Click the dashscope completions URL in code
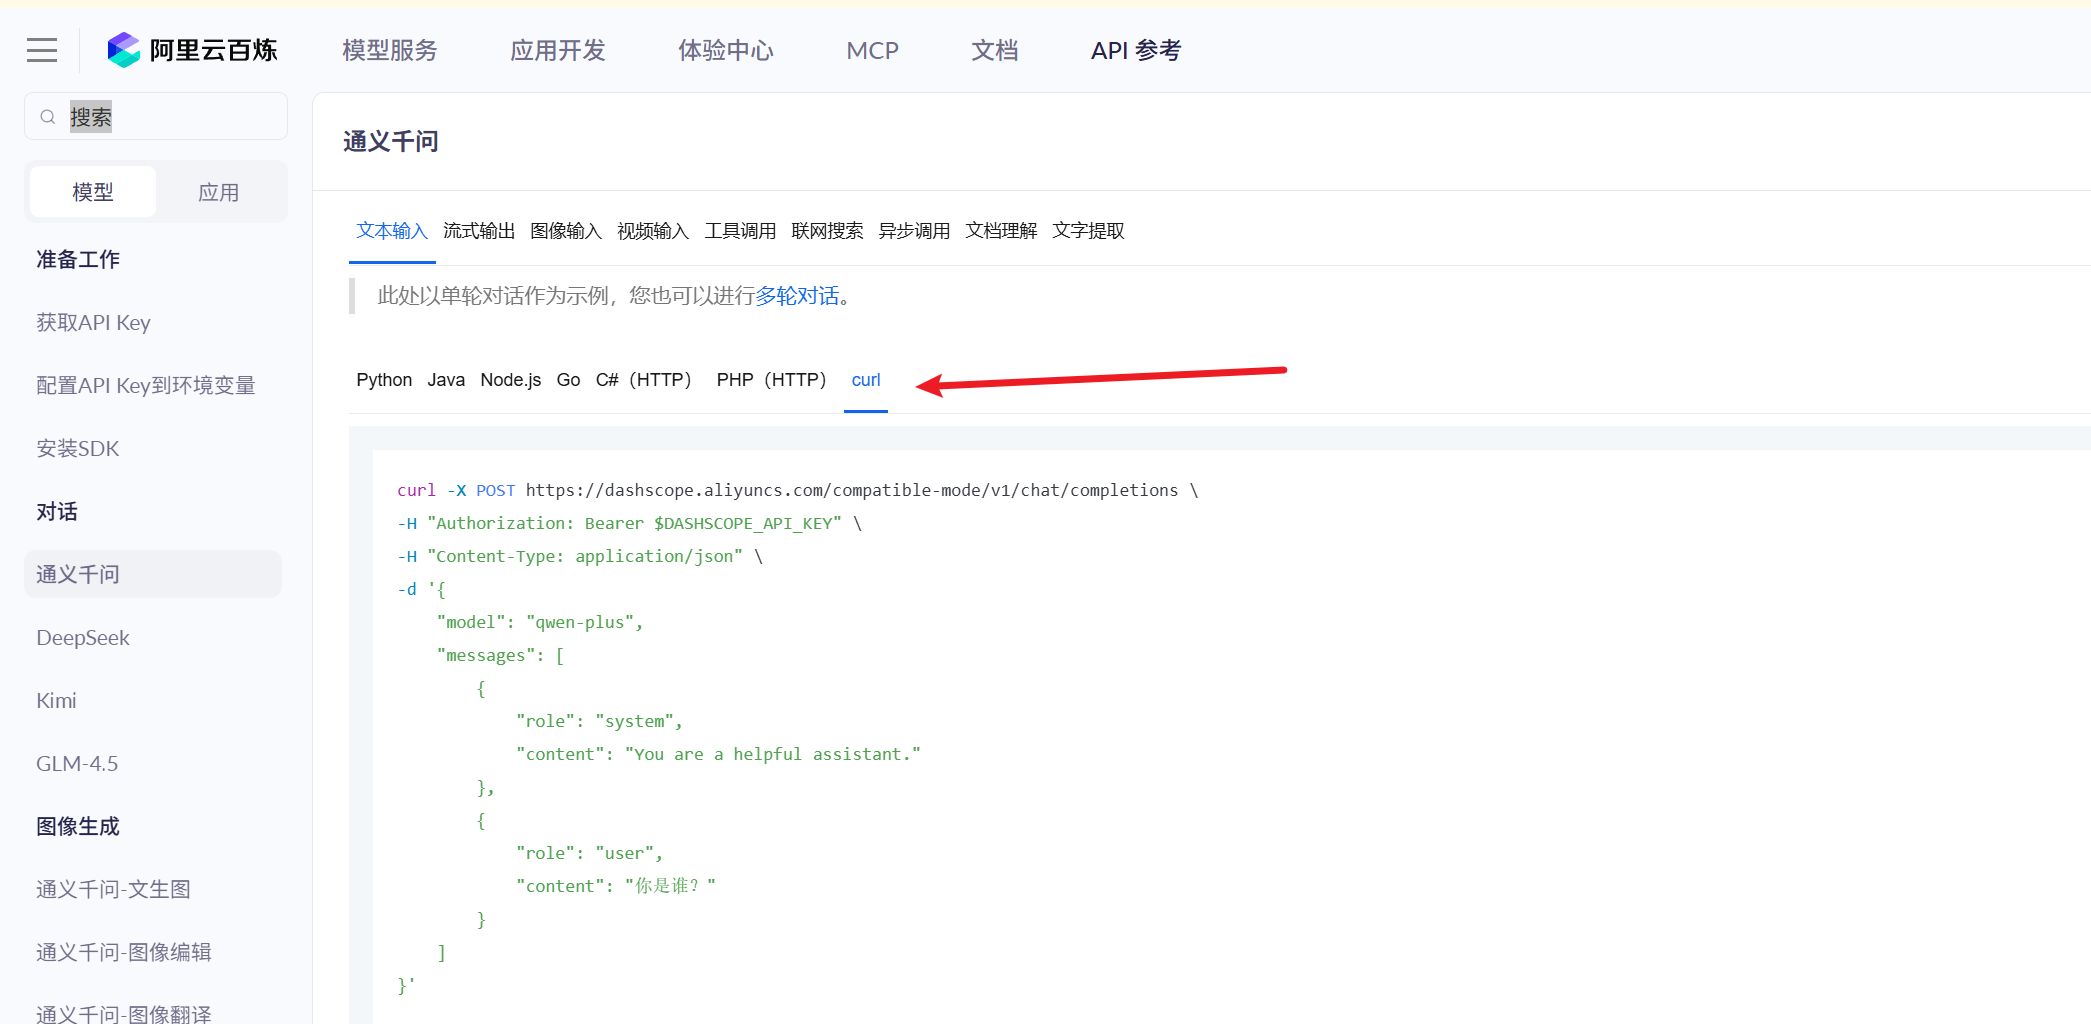 tap(852, 490)
